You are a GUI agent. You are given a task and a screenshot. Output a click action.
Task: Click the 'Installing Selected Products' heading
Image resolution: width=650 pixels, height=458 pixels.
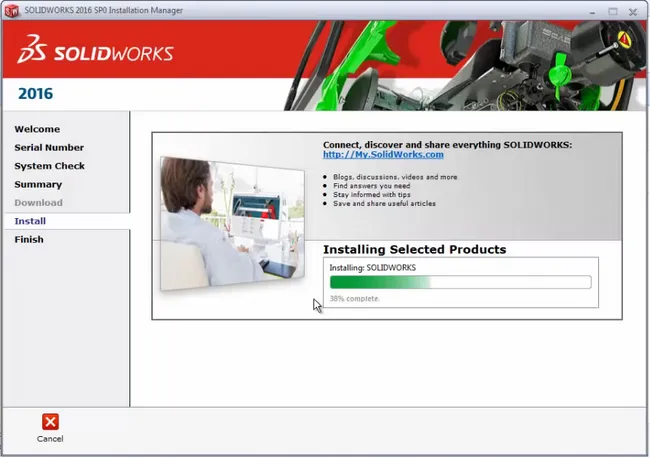pos(415,250)
